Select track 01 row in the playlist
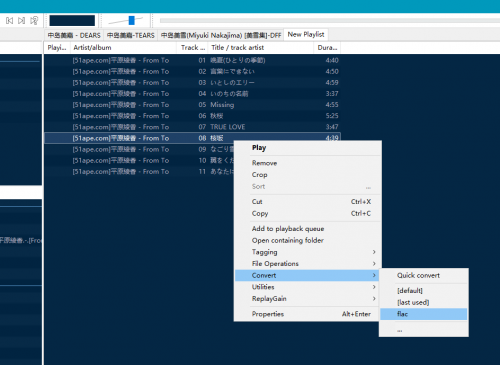Screen dimensions: 500x365 (x=192, y=60)
